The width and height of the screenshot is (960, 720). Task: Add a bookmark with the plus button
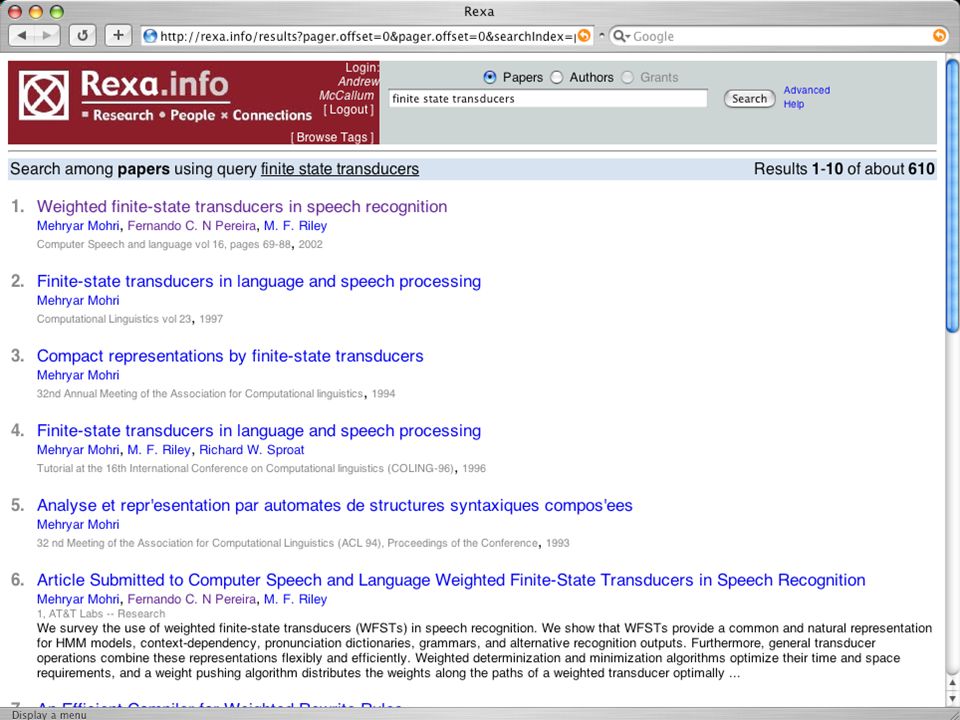pos(118,36)
